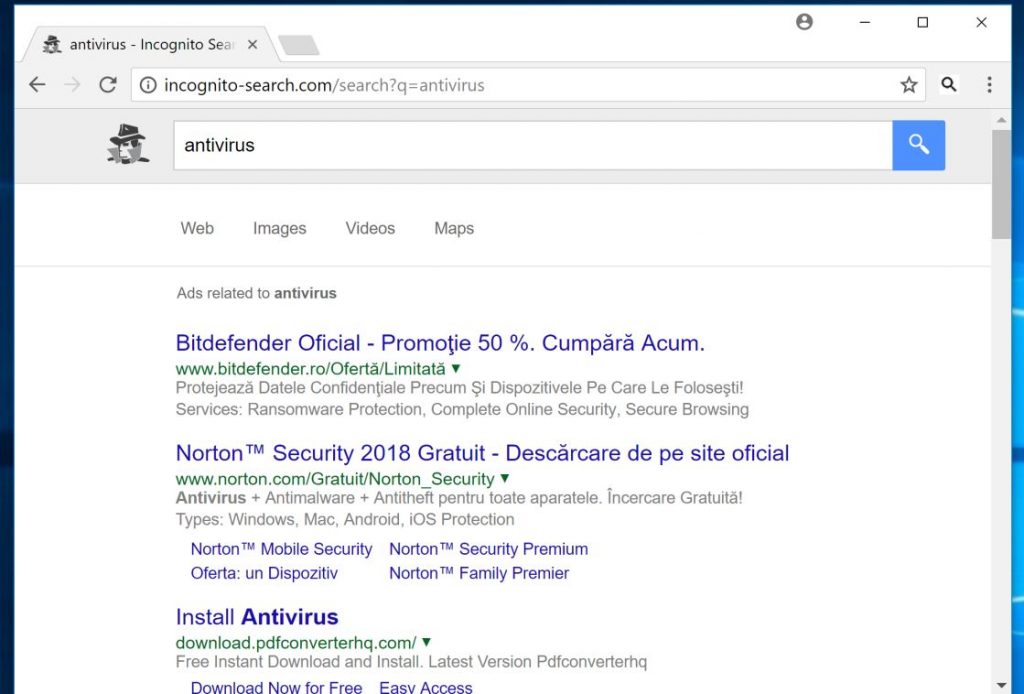
Task: Expand the Norton ad URL dropdown arrow
Action: point(505,478)
